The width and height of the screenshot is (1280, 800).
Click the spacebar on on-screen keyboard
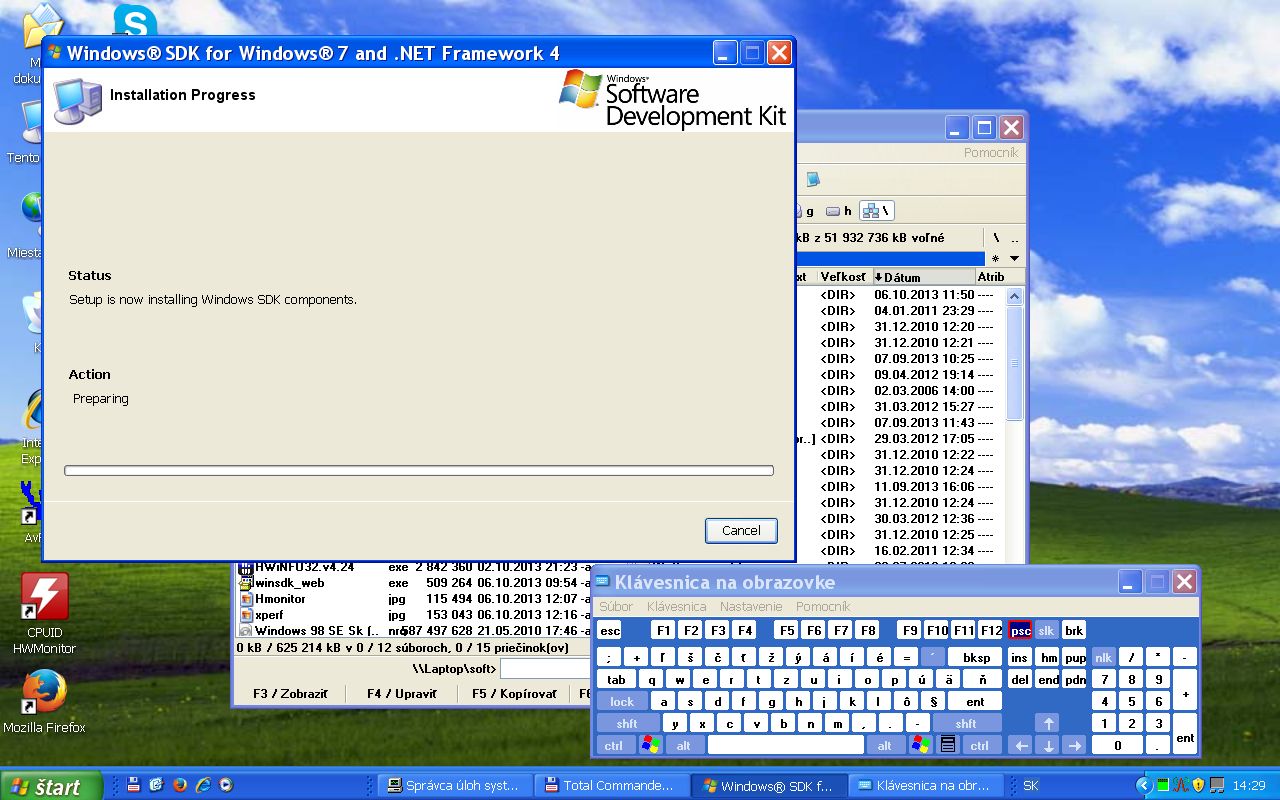(786, 745)
